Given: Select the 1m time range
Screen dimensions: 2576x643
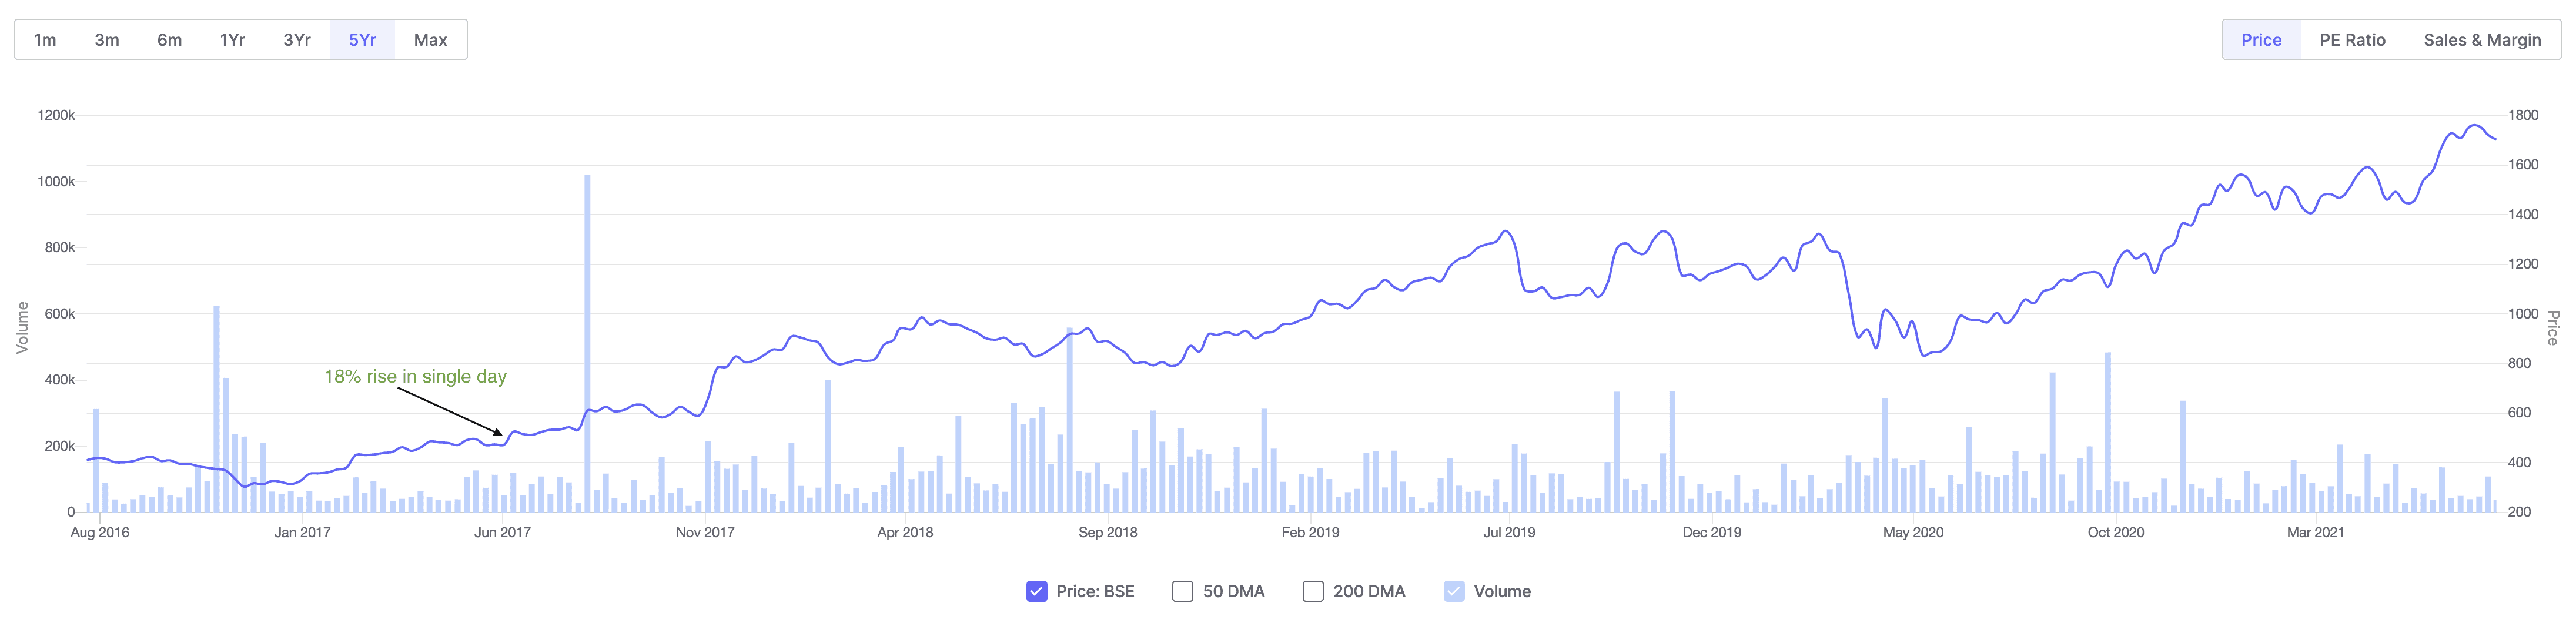Looking at the screenshot, I should pos(46,39).
